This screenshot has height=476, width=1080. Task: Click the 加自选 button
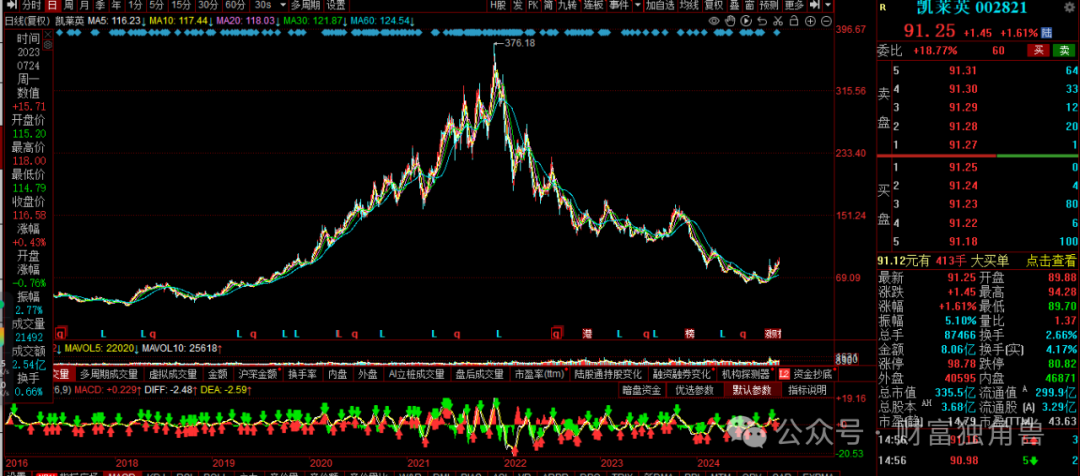click(660, 5)
